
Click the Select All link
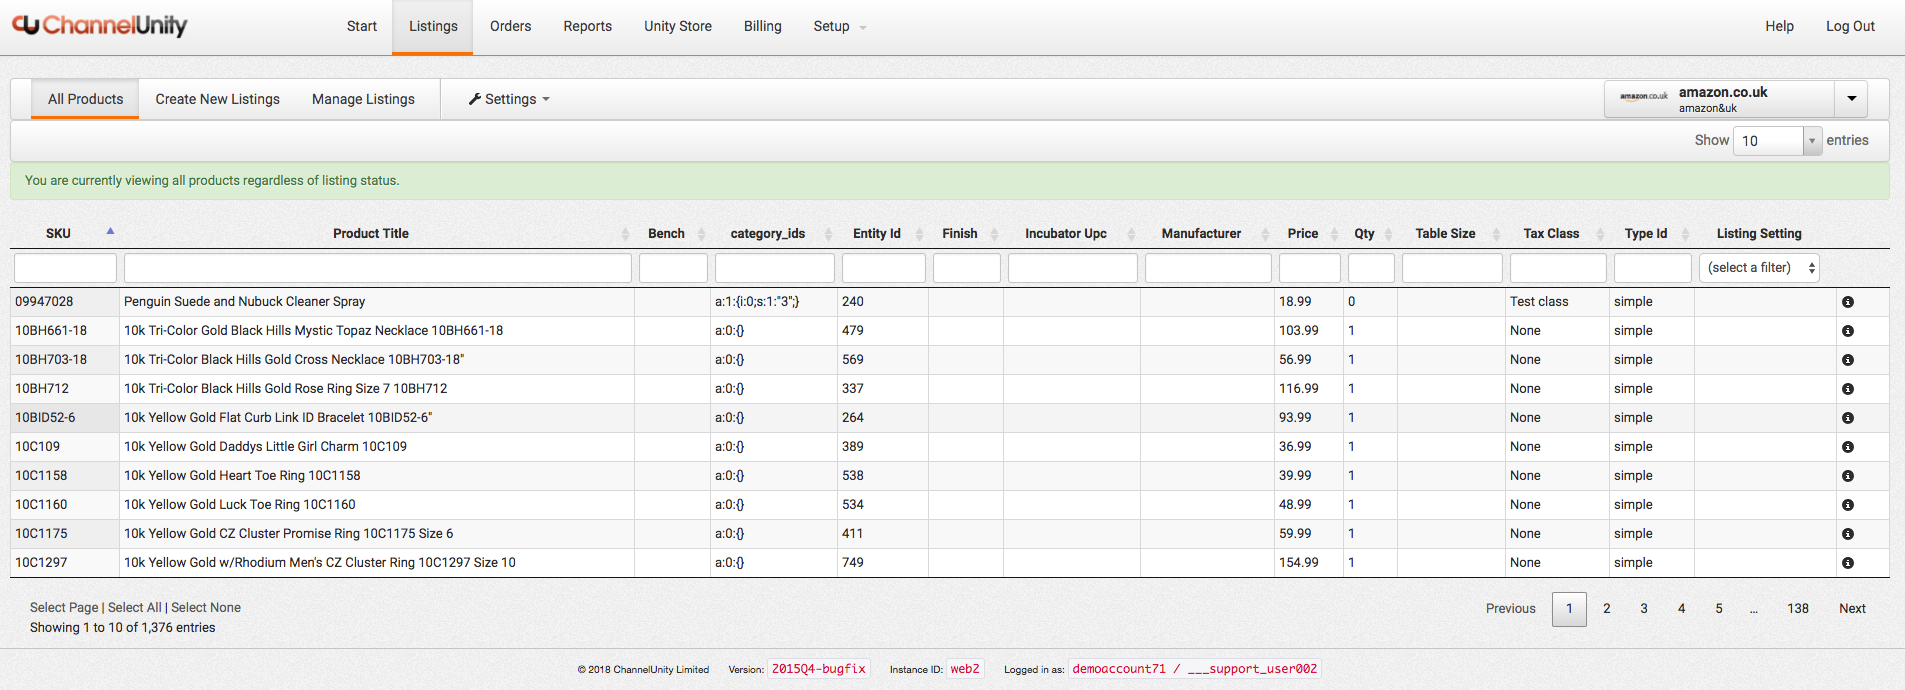pos(134,607)
